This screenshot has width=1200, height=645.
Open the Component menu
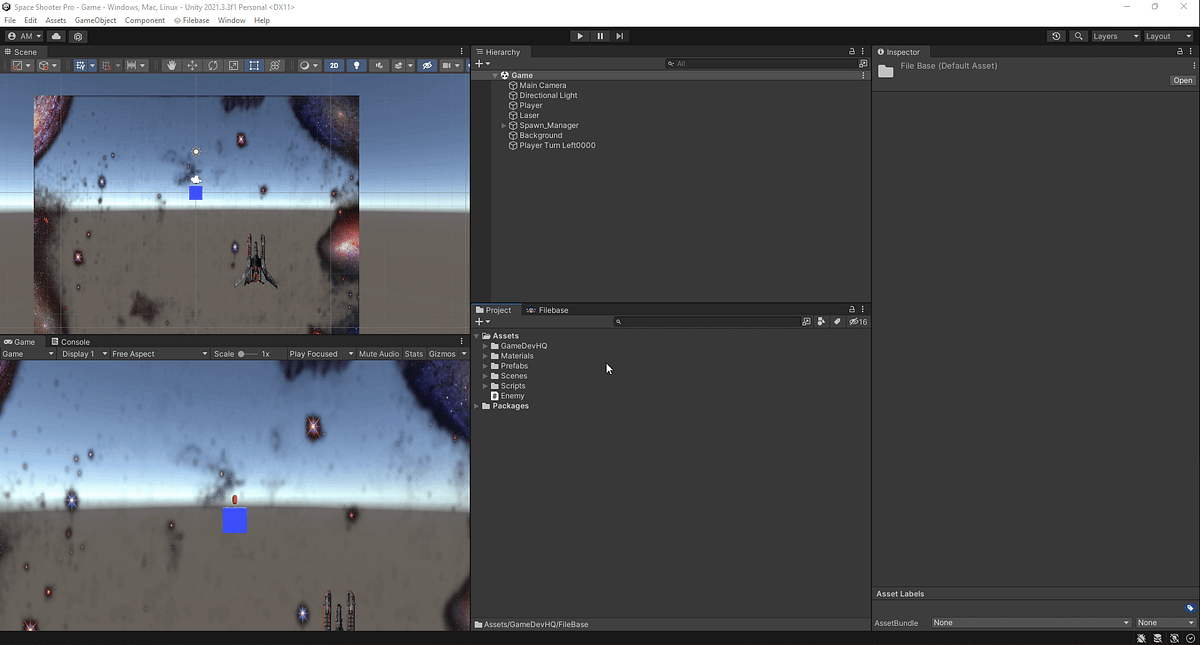coord(145,20)
